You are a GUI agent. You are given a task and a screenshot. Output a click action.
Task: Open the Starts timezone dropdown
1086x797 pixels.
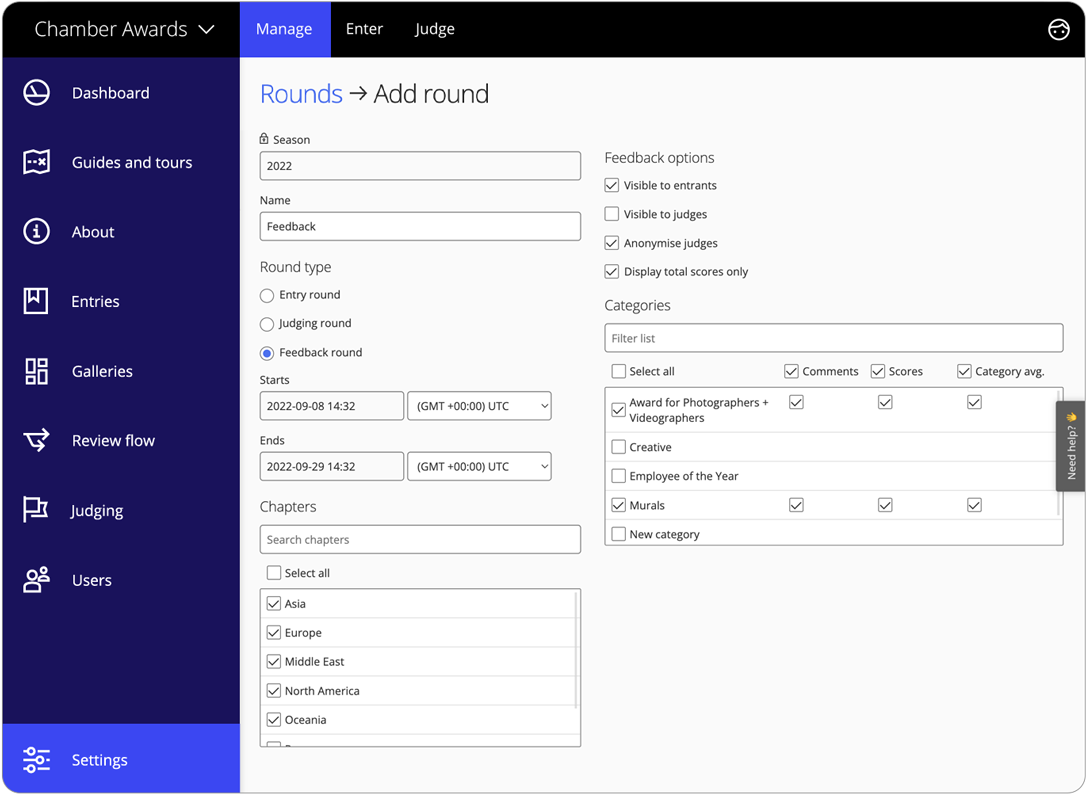479,406
